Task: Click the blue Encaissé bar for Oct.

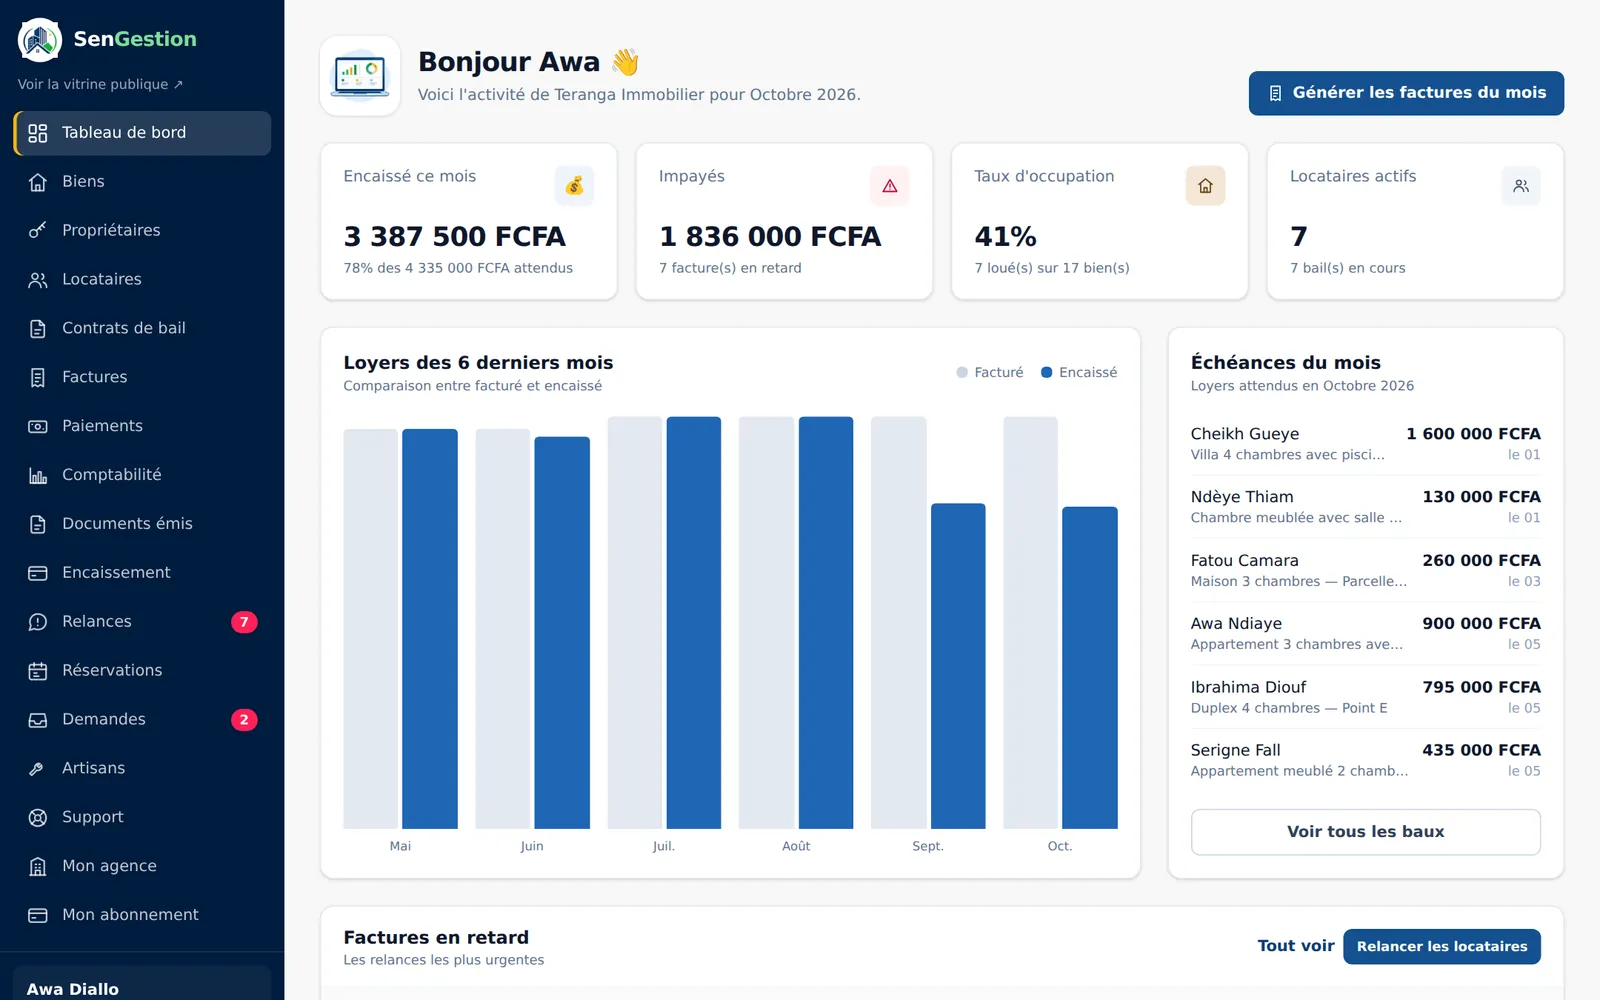Action: 1090,668
